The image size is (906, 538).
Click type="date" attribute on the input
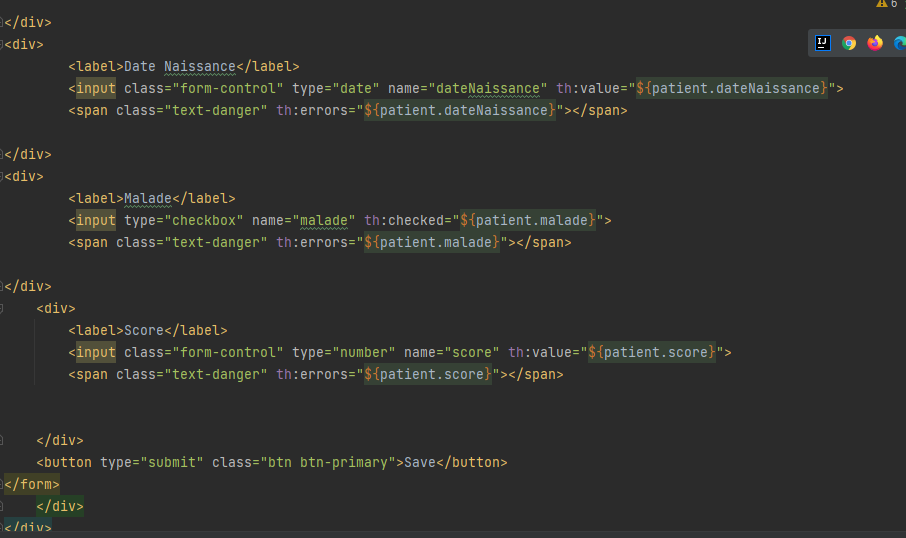pyautogui.click(x=335, y=88)
